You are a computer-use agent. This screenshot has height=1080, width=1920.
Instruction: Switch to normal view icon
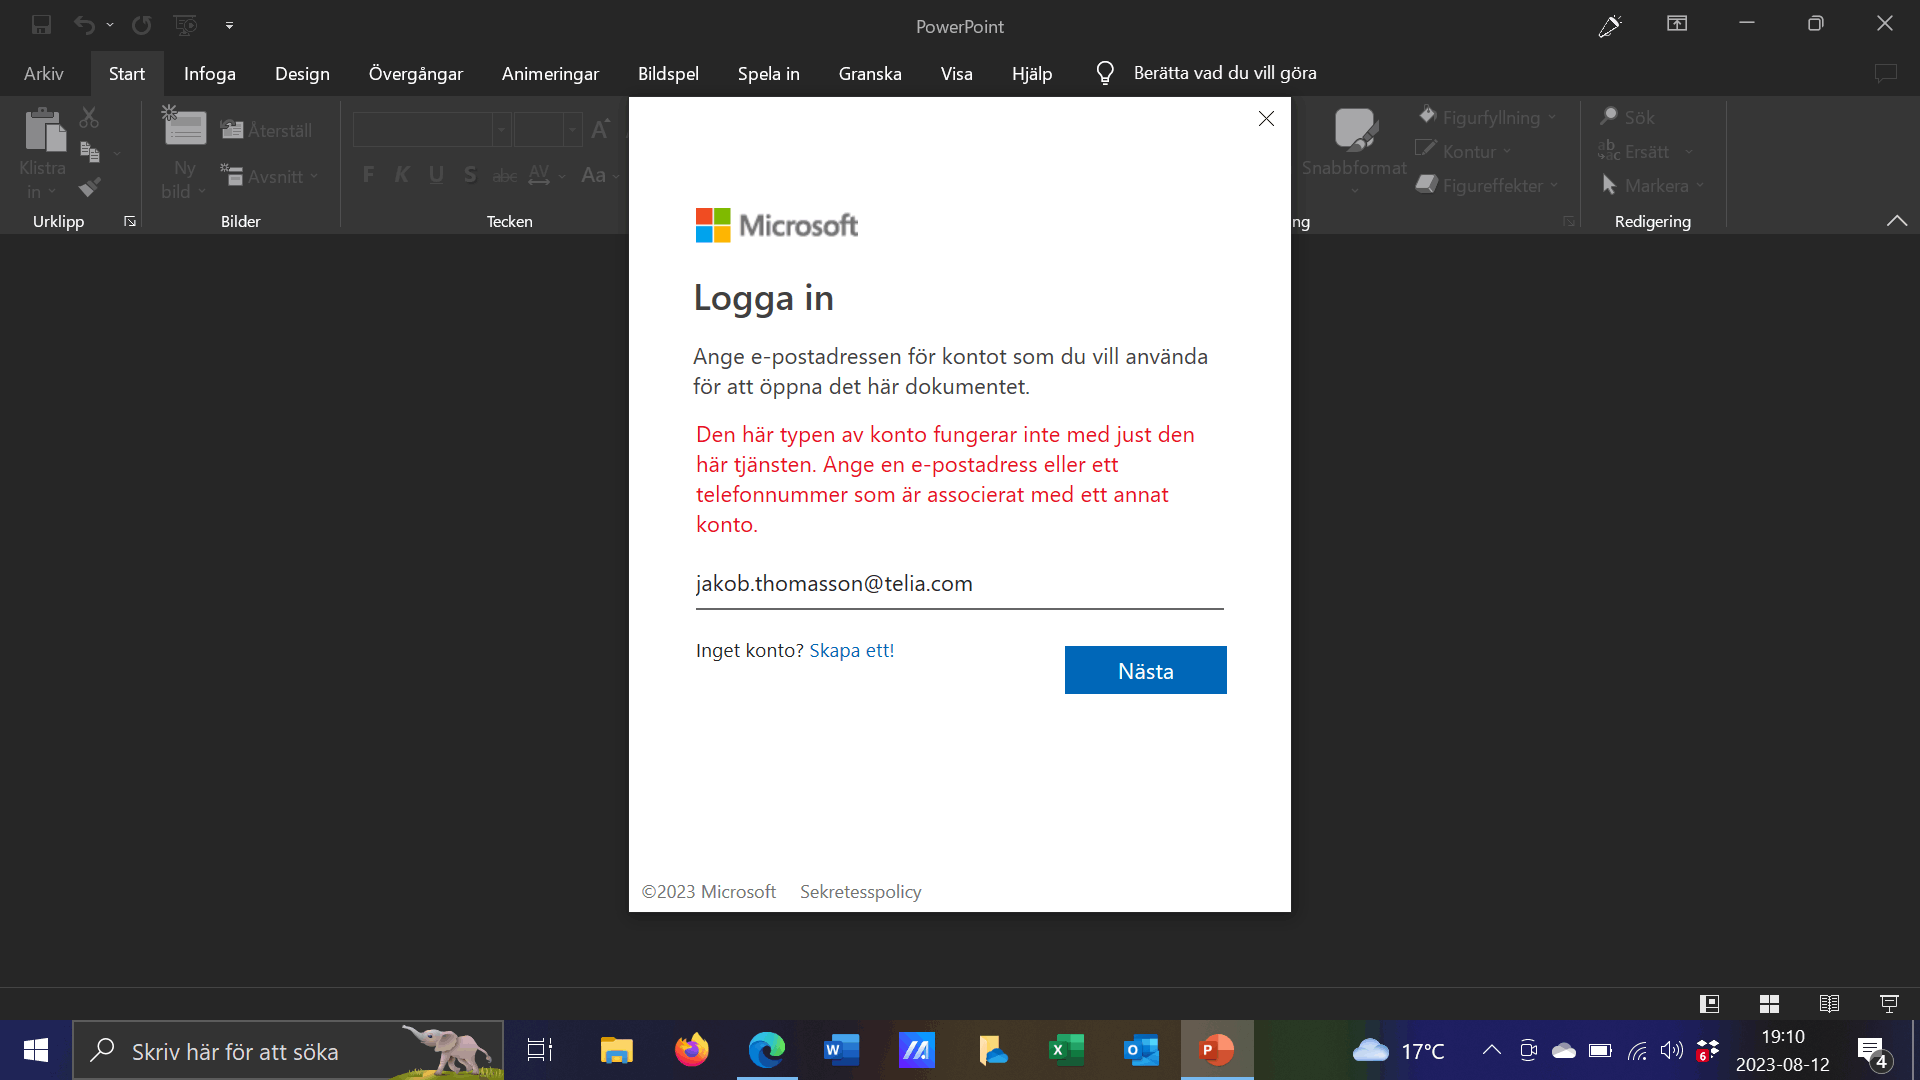coord(1709,1003)
